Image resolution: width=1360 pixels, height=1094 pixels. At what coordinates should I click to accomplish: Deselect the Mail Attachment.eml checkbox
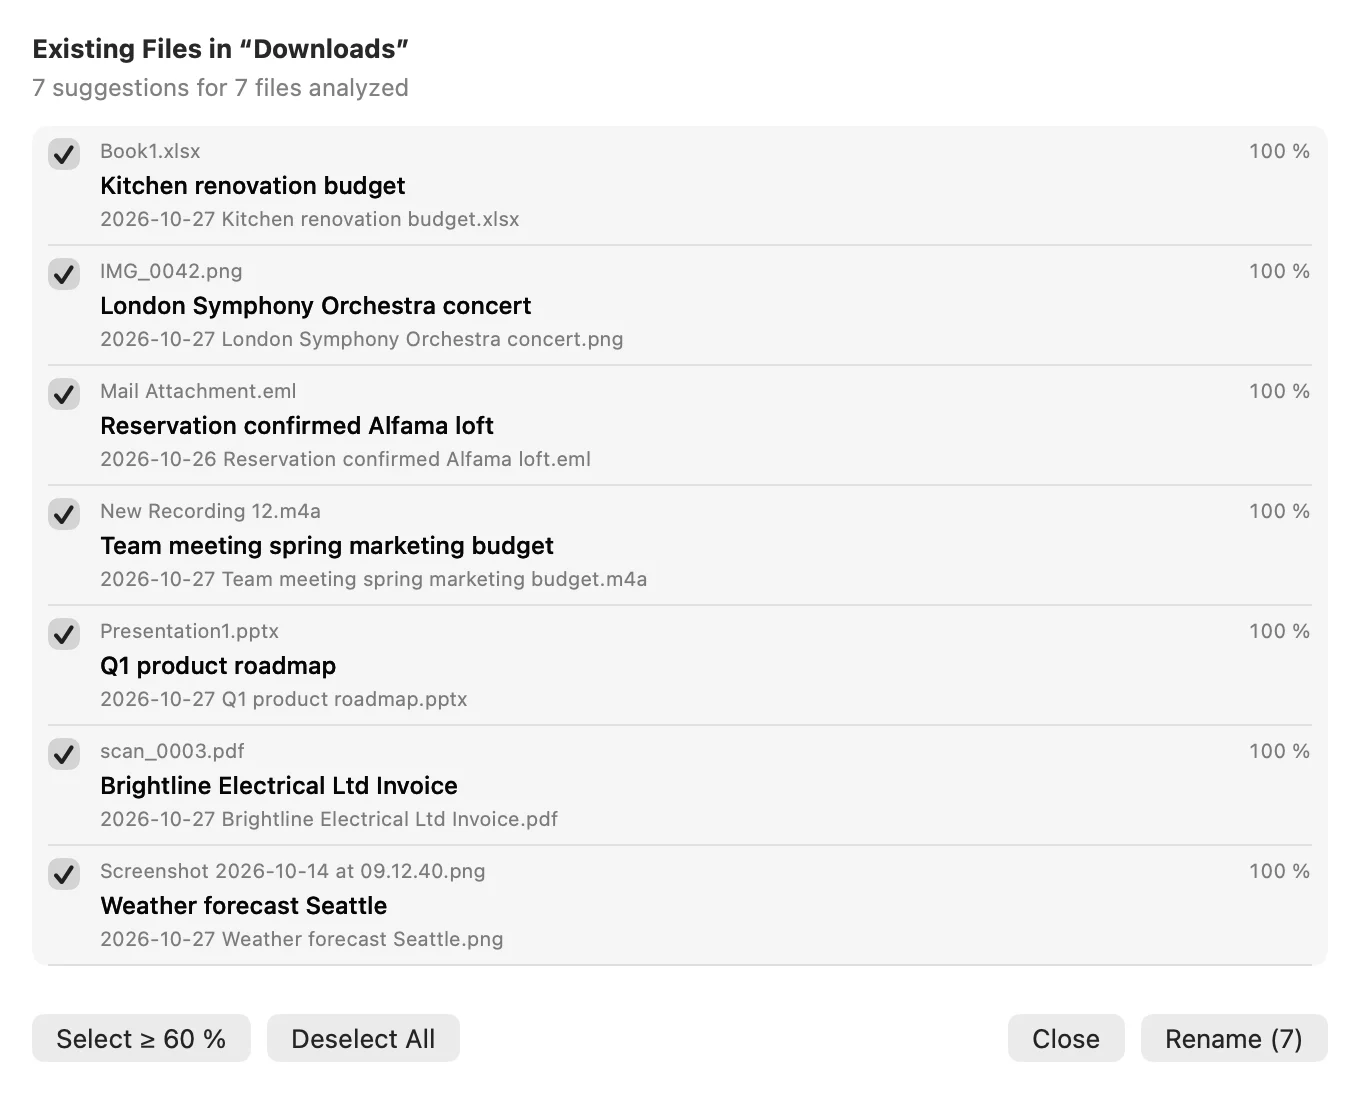[x=64, y=394]
